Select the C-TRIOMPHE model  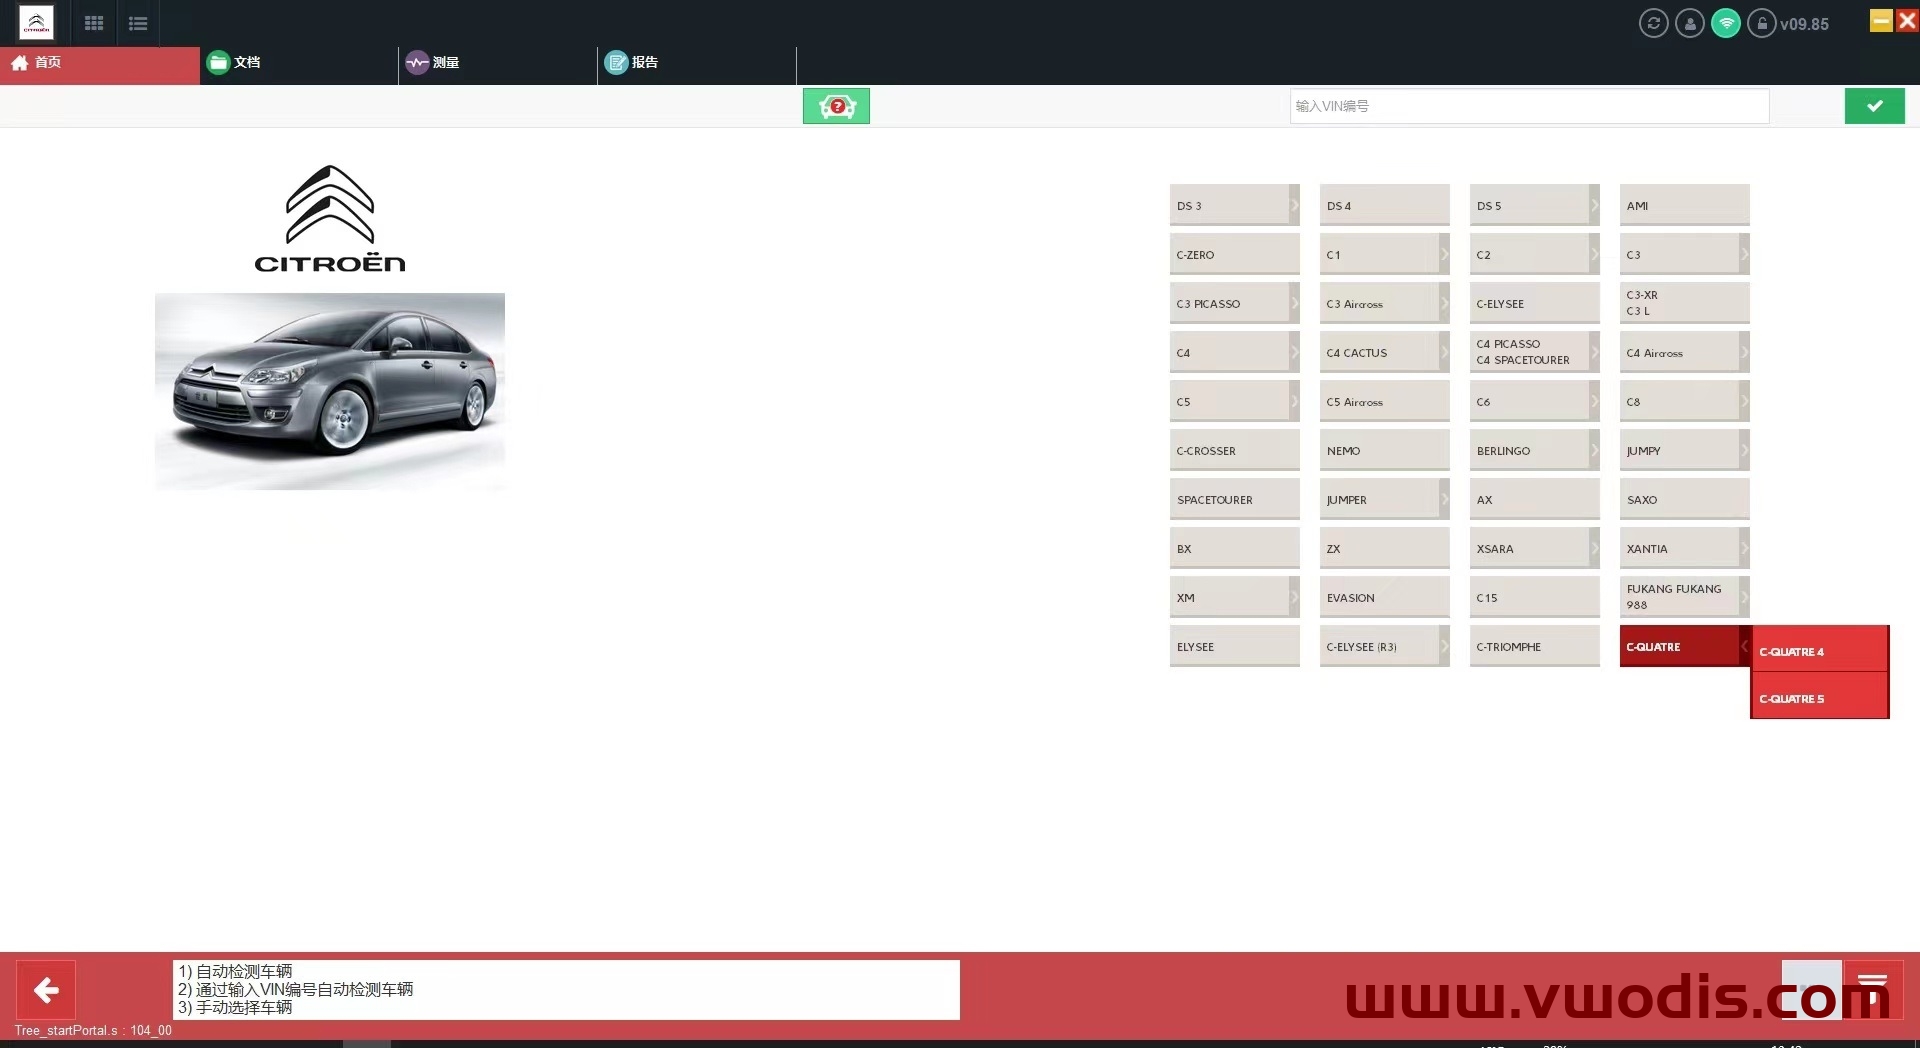[1534, 646]
